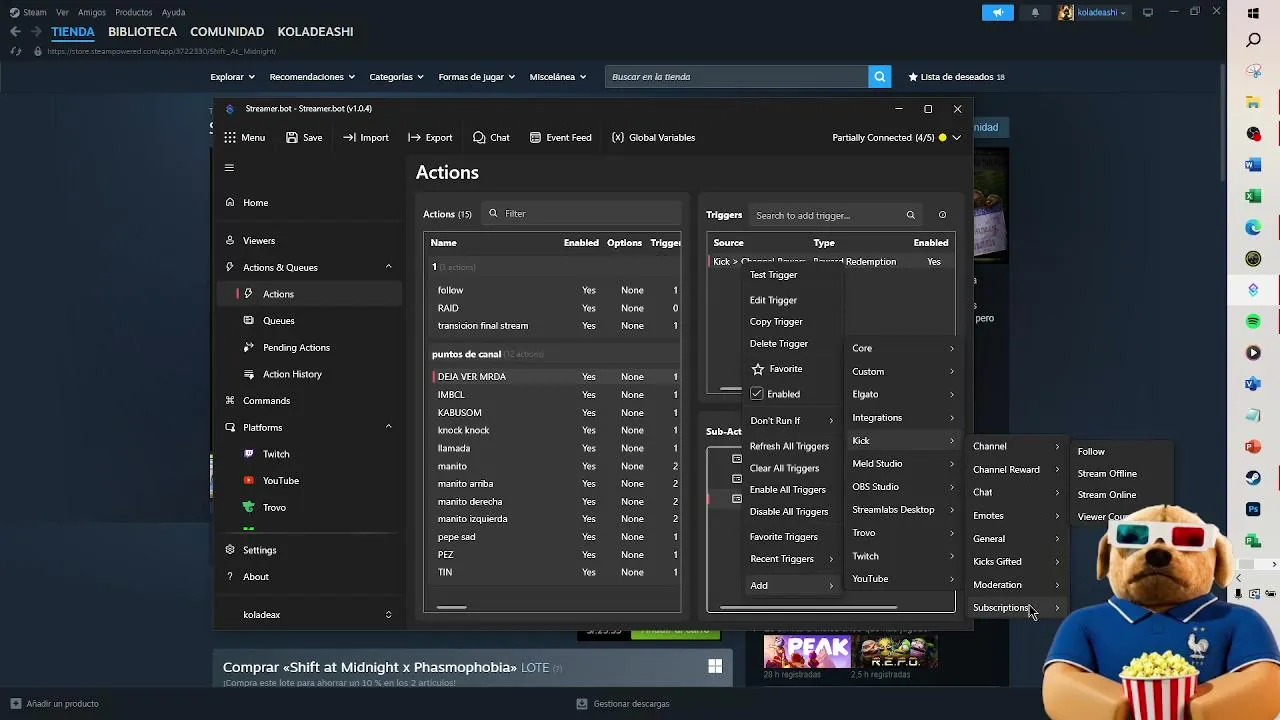Open Twitch under Platforms in the sidebar
Screen dimensions: 1280x720
(x=276, y=455)
